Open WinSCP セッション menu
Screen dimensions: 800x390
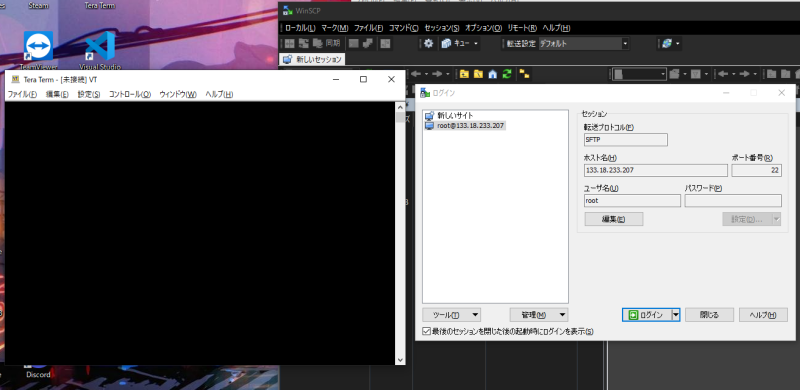tap(442, 28)
